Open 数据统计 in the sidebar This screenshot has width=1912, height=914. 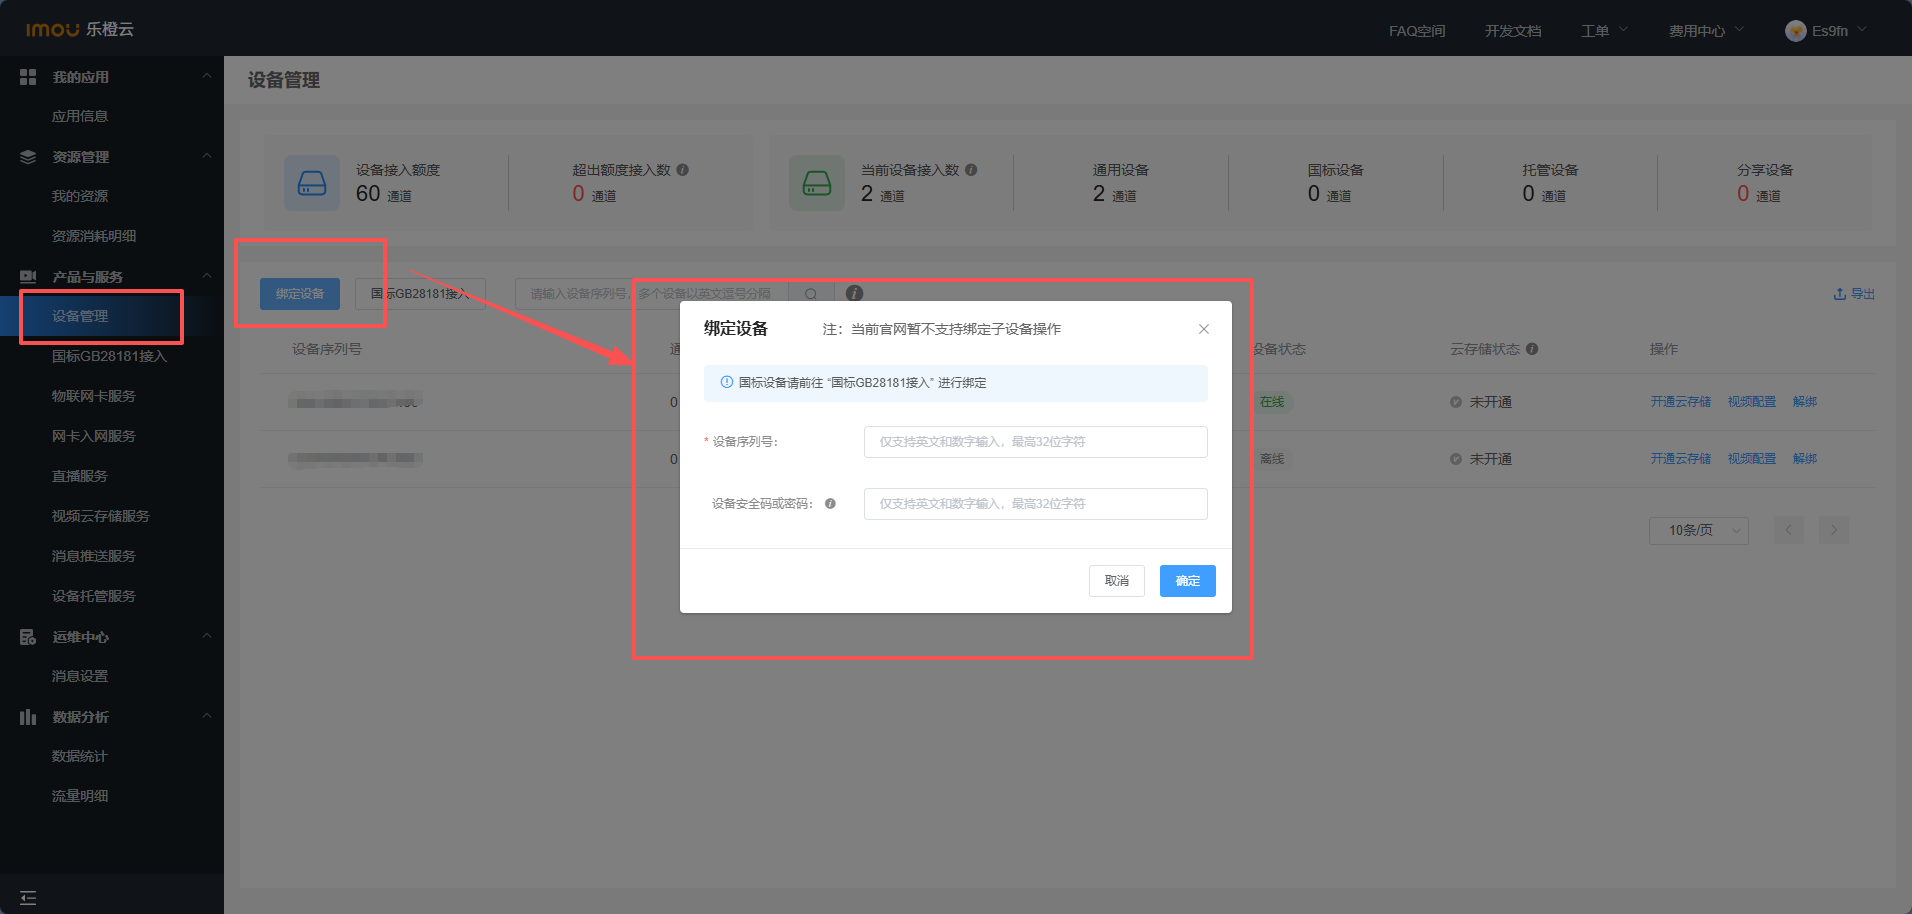pyautogui.click(x=80, y=756)
